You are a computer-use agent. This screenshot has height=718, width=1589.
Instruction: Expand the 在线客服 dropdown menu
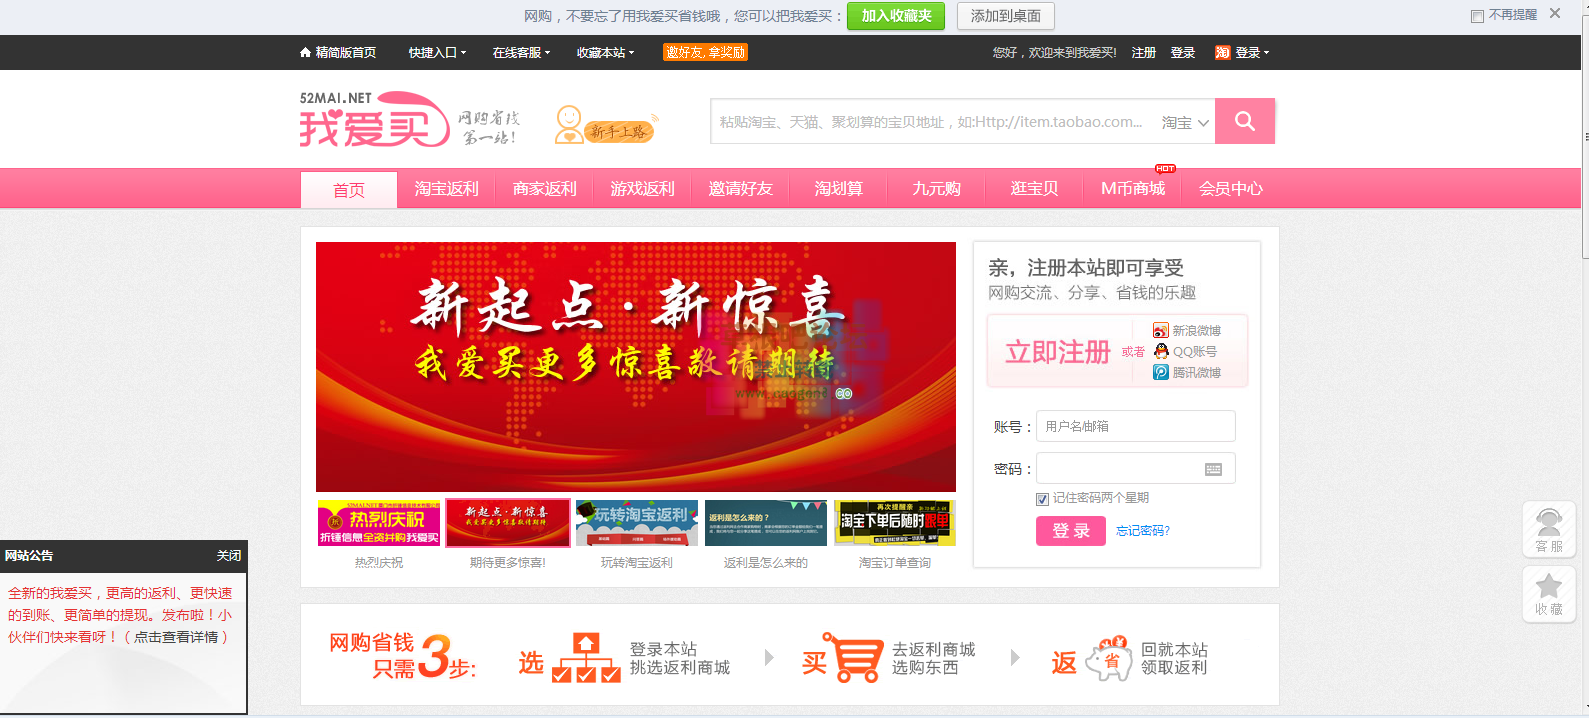(x=521, y=53)
